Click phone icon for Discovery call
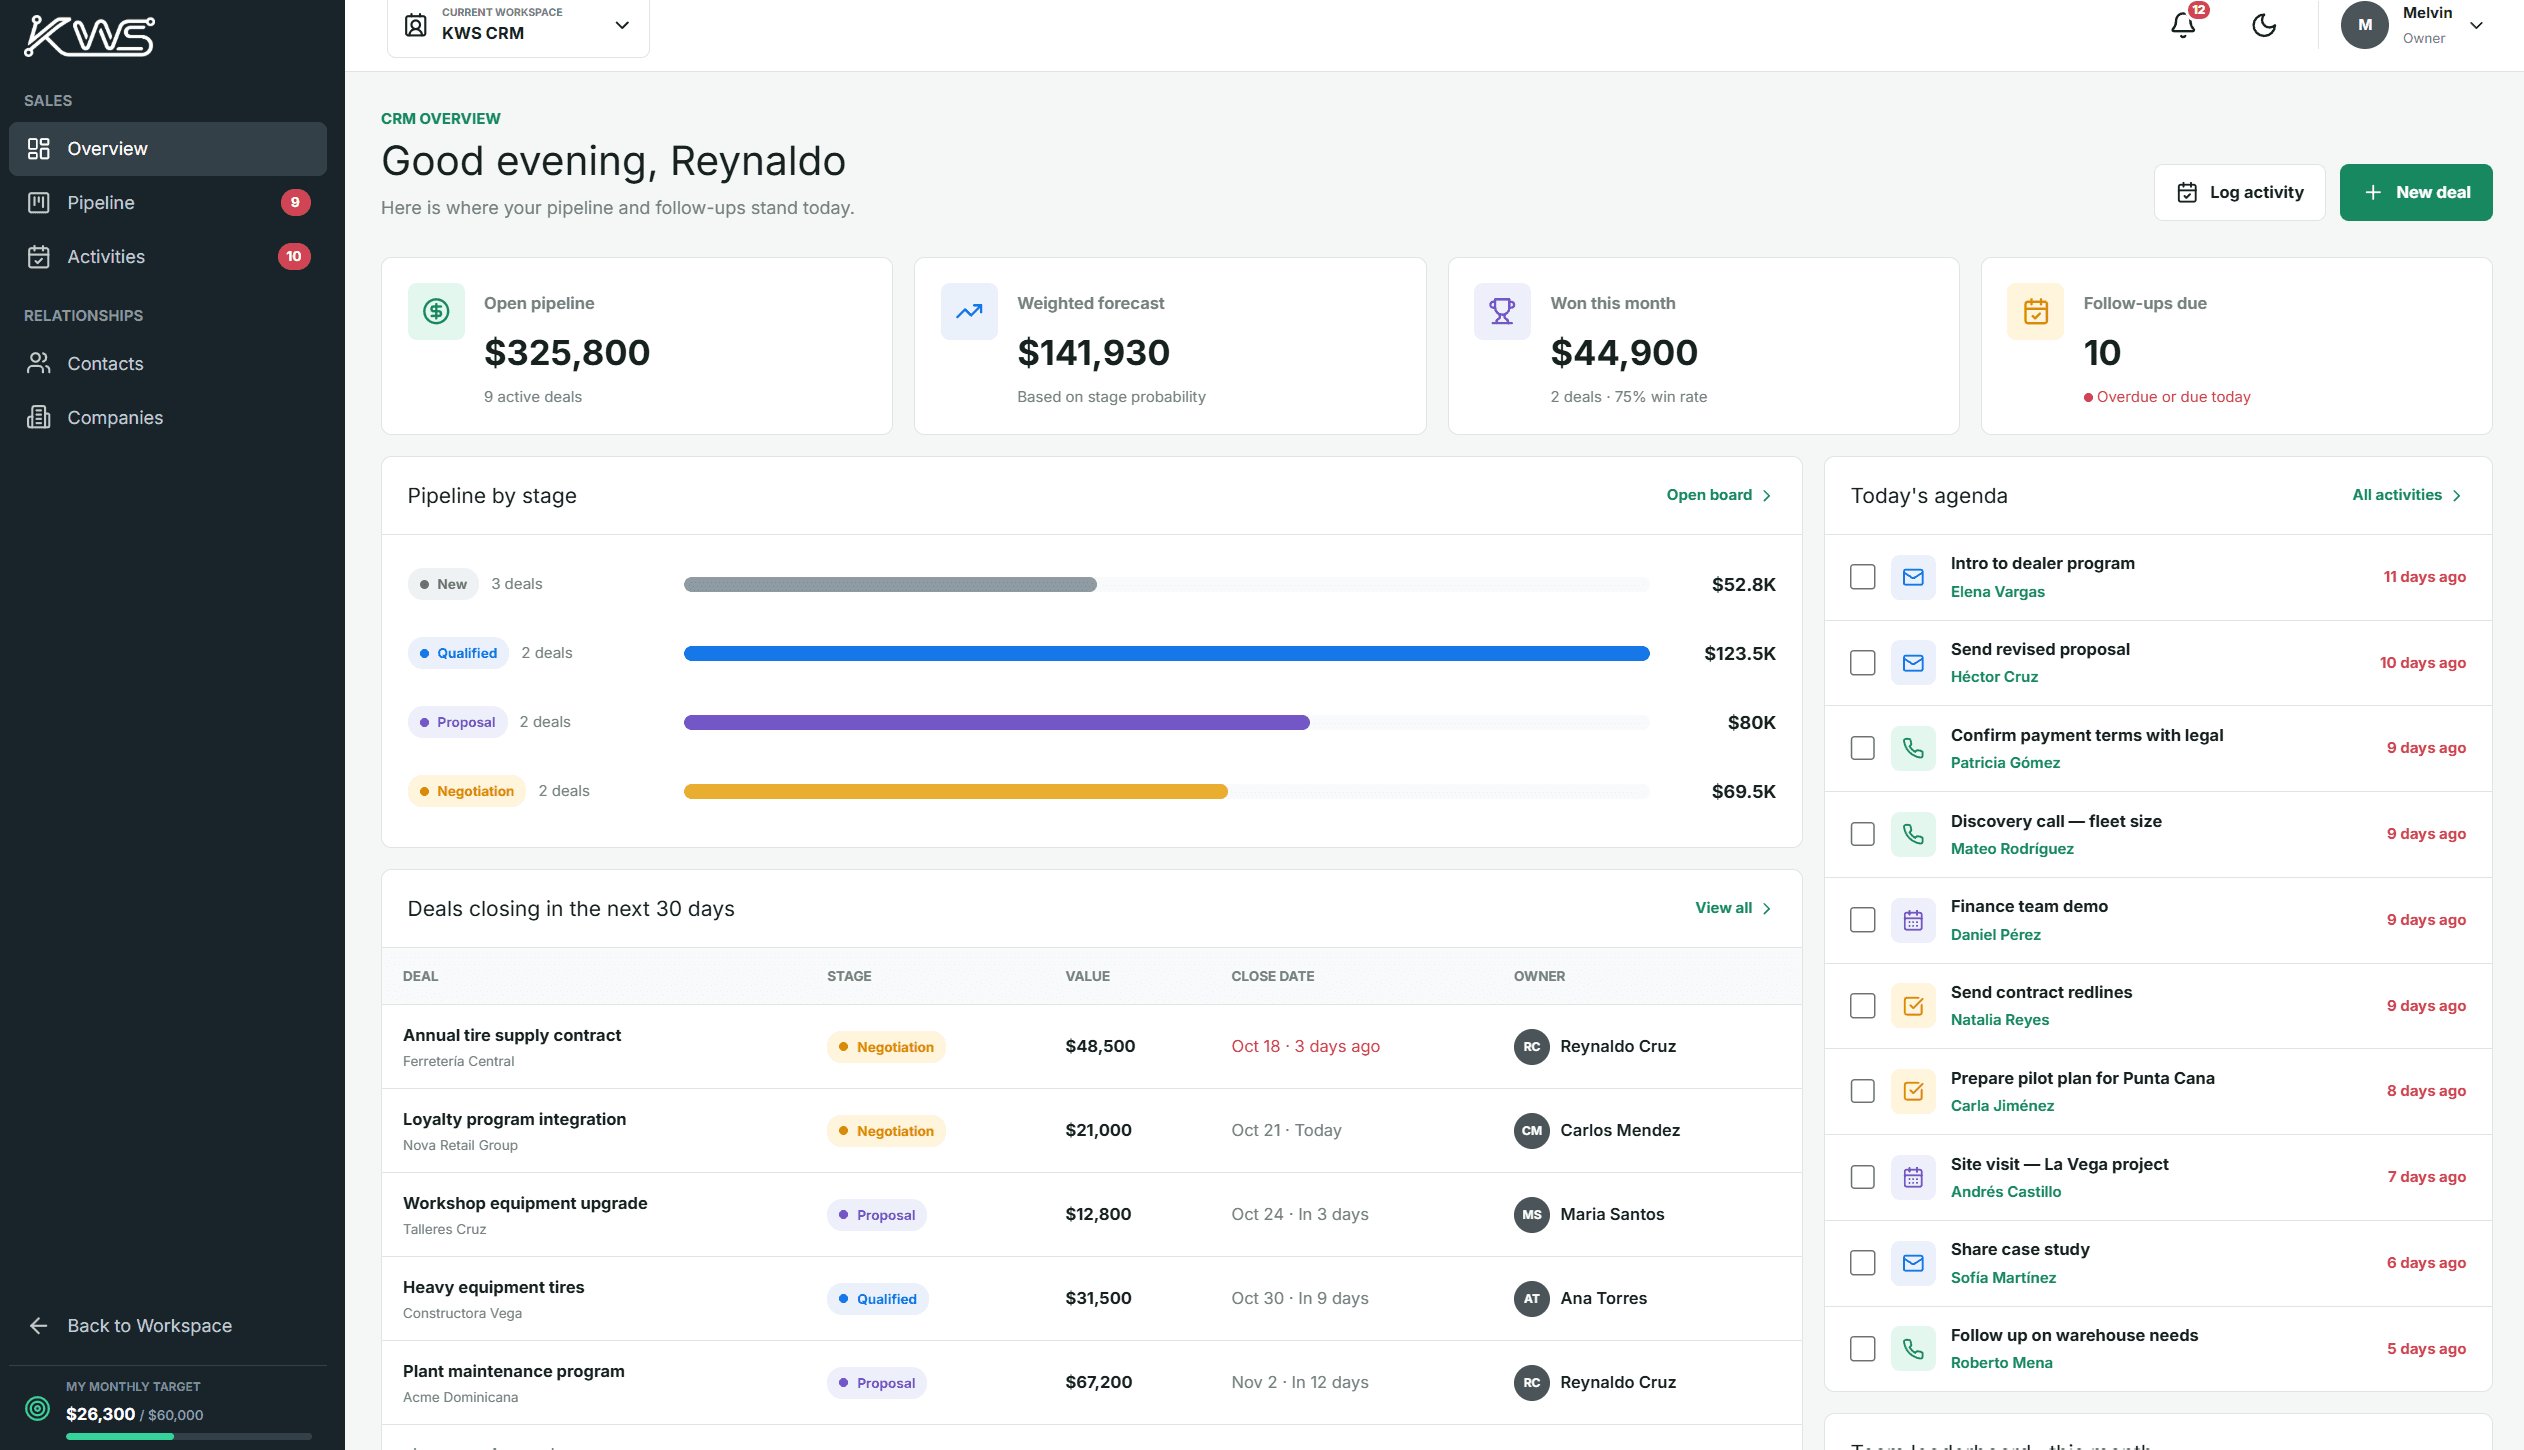The image size is (2524, 1450). (1913, 834)
